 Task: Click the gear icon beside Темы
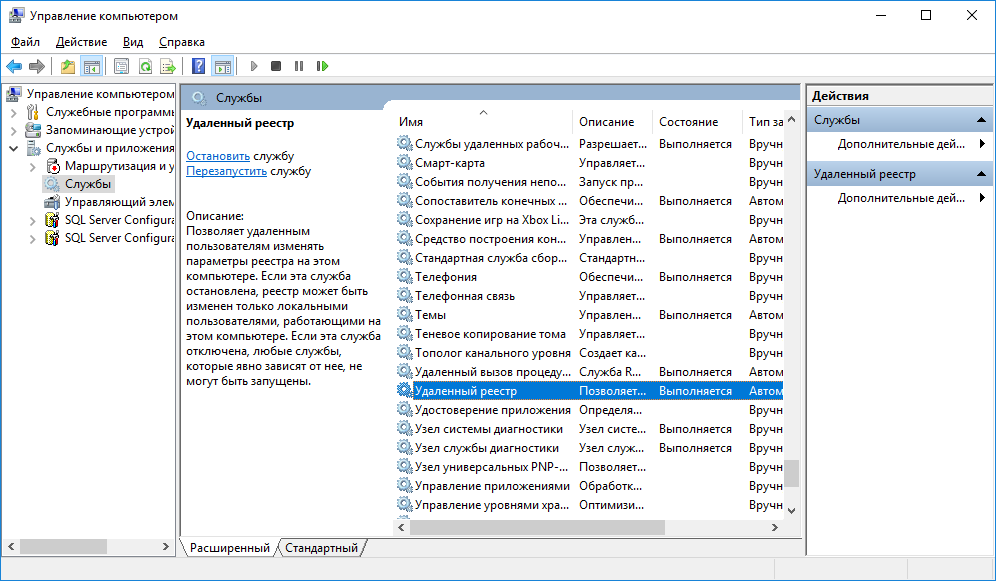click(x=405, y=314)
